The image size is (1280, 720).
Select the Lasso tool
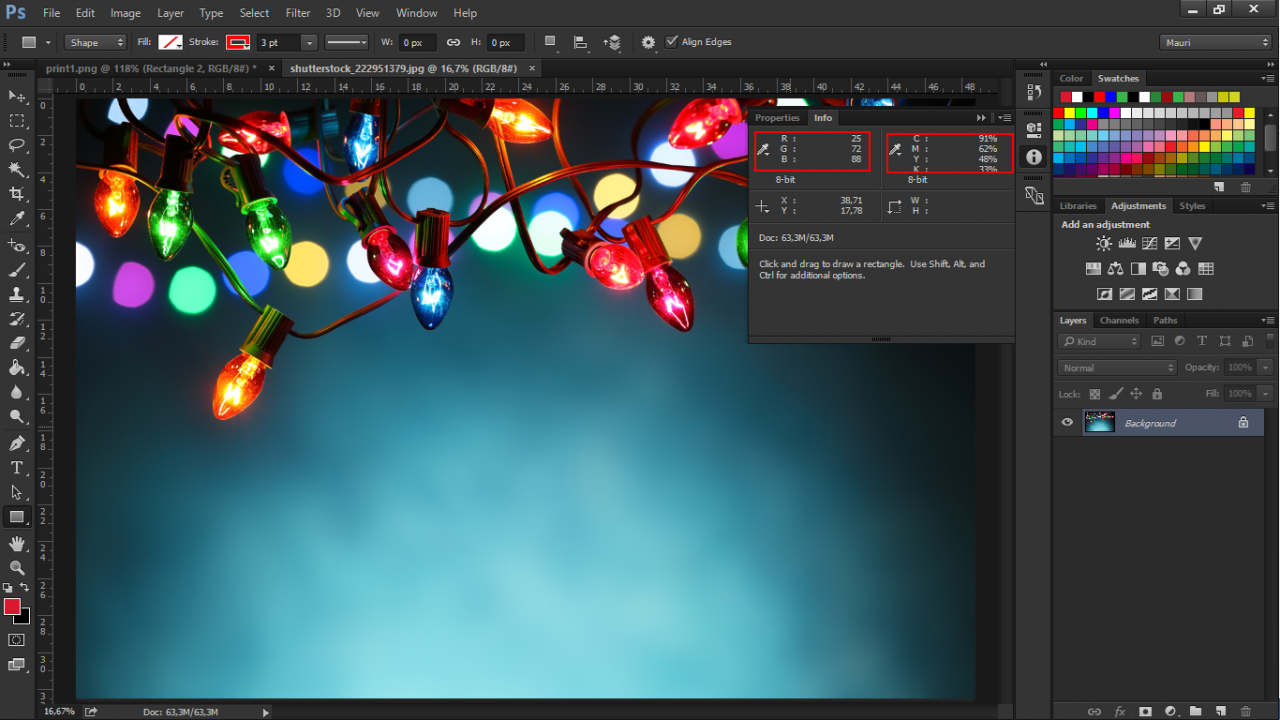coord(17,145)
